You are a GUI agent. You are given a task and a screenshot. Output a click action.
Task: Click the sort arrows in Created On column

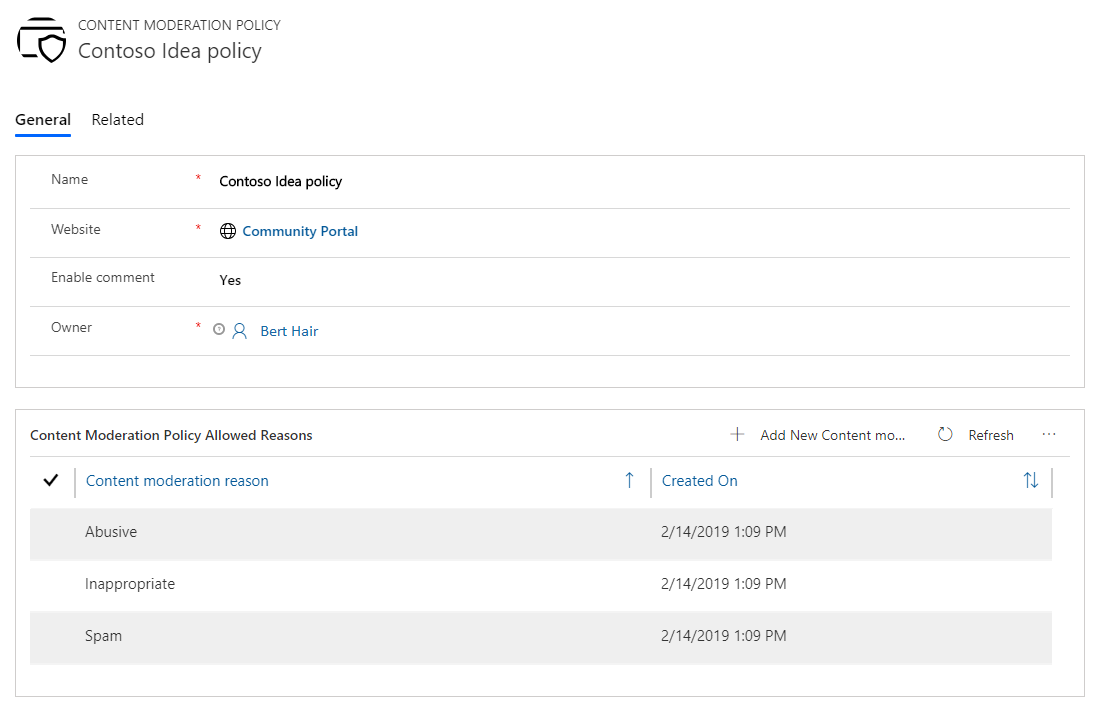pyautogui.click(x=1031, y=480)
